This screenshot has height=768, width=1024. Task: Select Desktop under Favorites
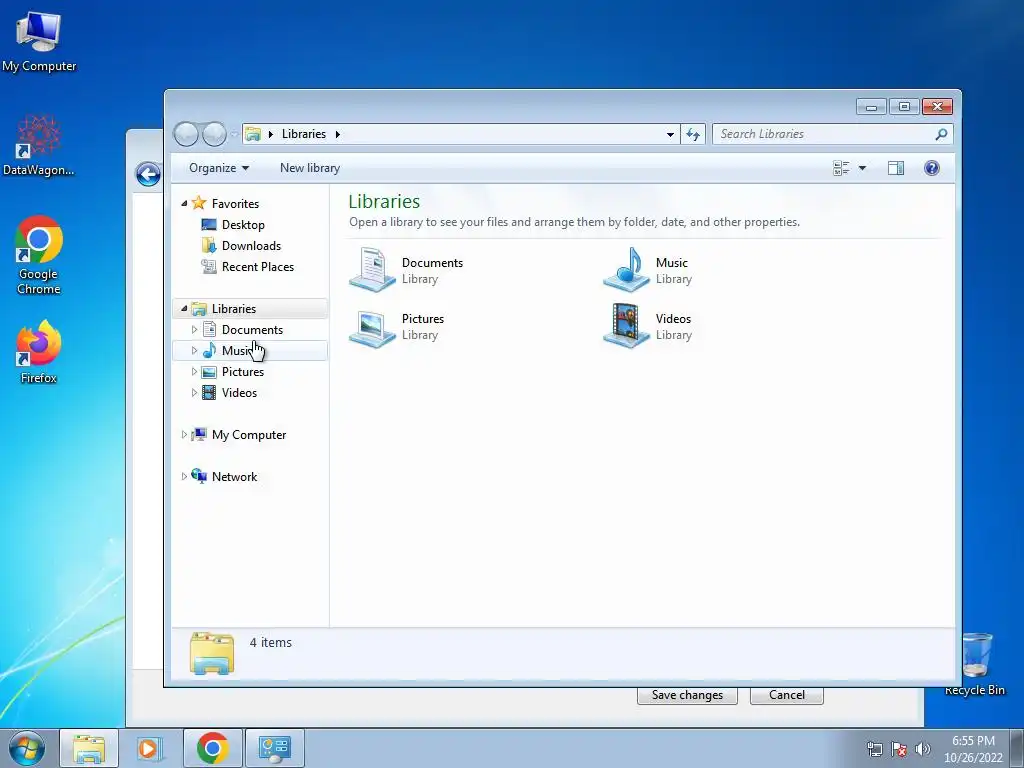pos(243,225)
